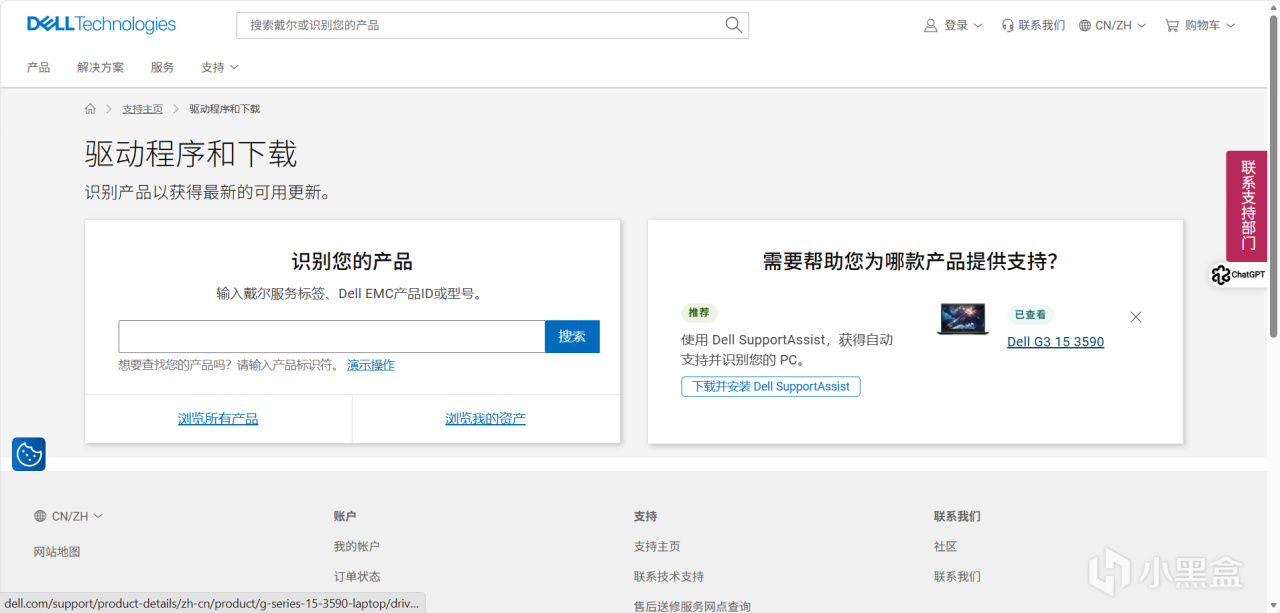1280x613 pixels.
Task: Click the magnifier icon in top search bar
Action: tap(734, 25)
